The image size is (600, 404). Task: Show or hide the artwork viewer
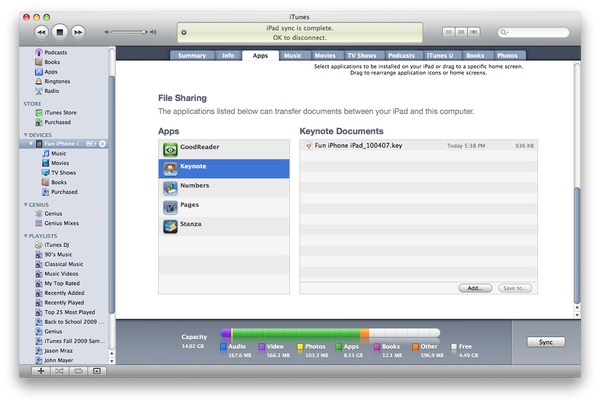(x=97, y=371)
